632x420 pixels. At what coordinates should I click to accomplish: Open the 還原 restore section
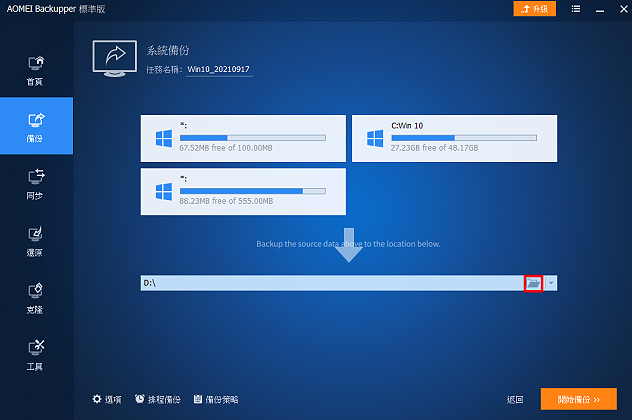pos(35,241)
